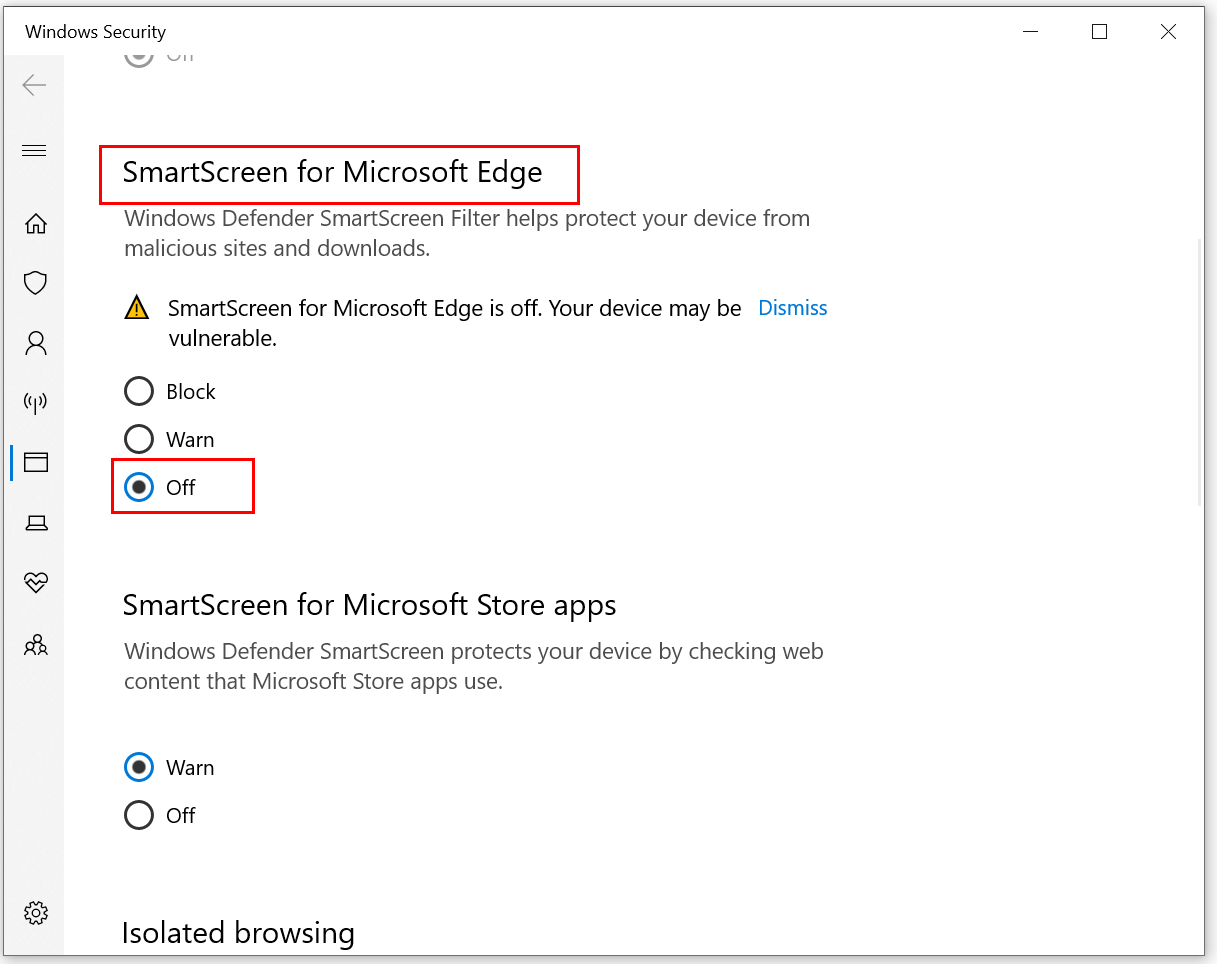Click the vertical scrollbar thumb
Screen dimensions: 1217x964
(1201, 372)
